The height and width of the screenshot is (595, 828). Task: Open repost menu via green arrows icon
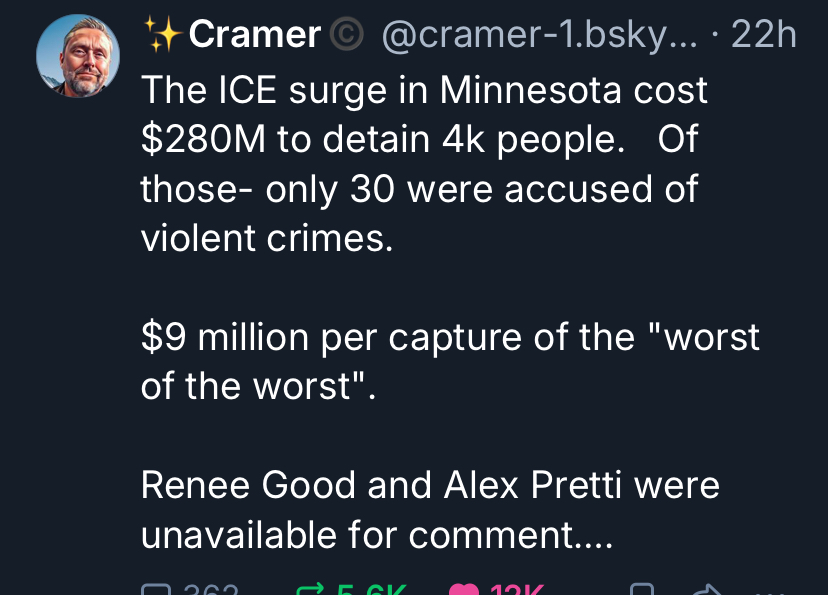[x=312, y=590]
